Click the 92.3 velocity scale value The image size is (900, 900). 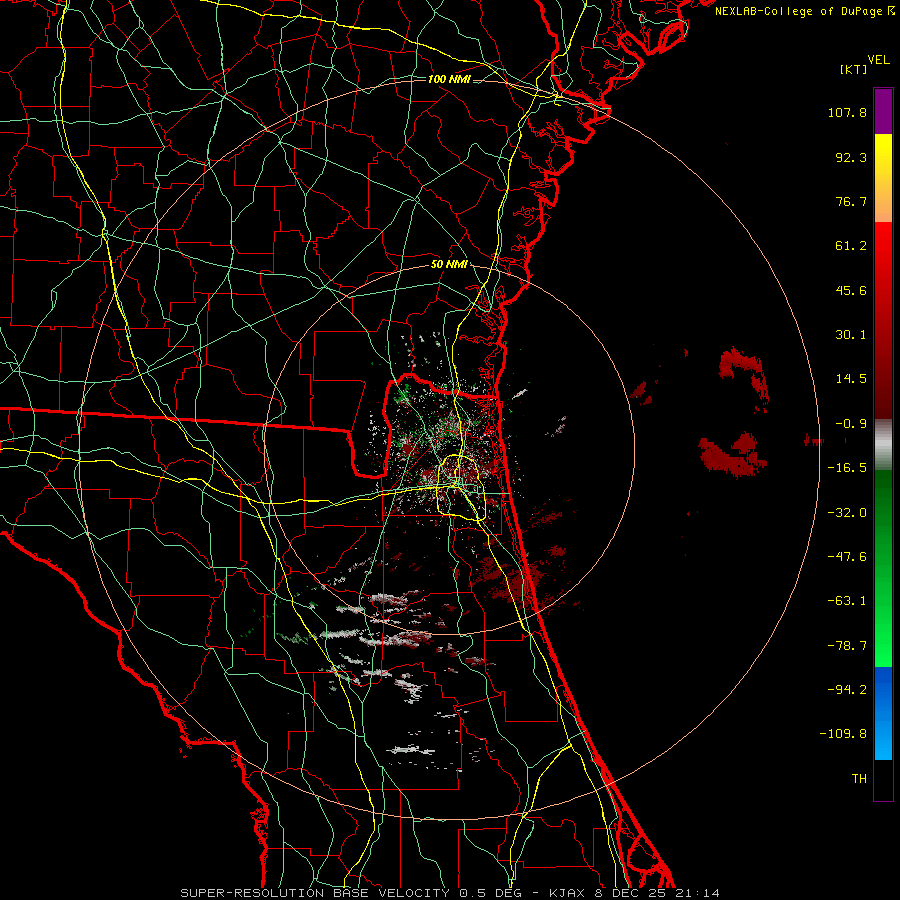click(x=851, y=157)
